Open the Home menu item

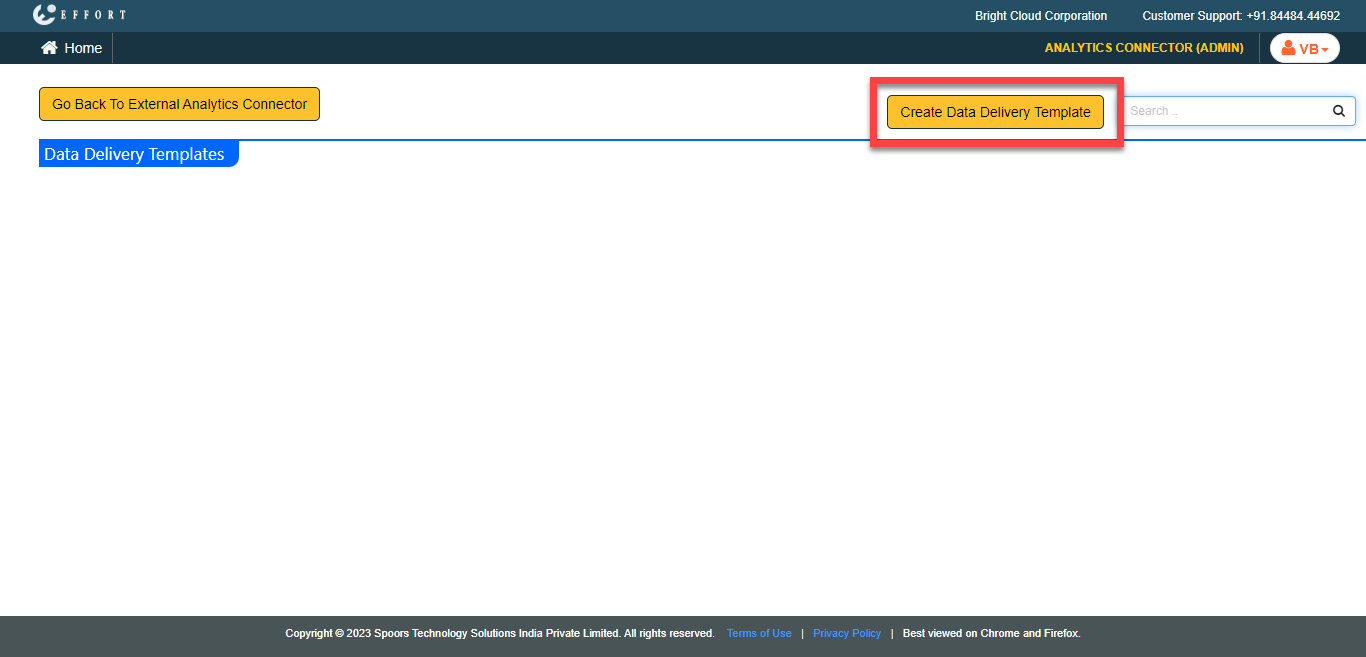point(83,48)
